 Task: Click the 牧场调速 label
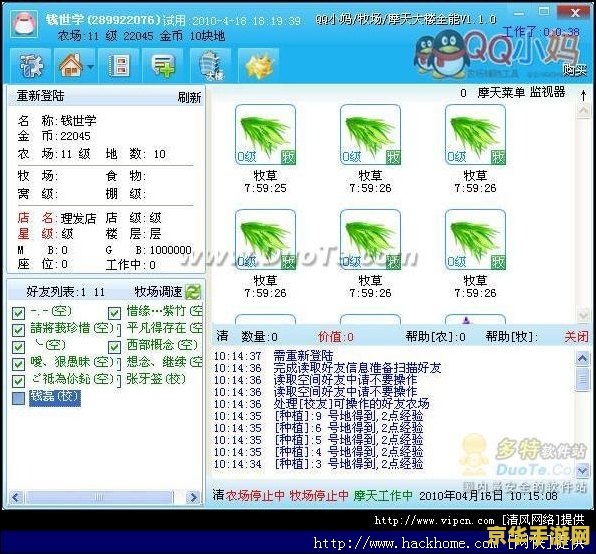(x=159, y=291)
